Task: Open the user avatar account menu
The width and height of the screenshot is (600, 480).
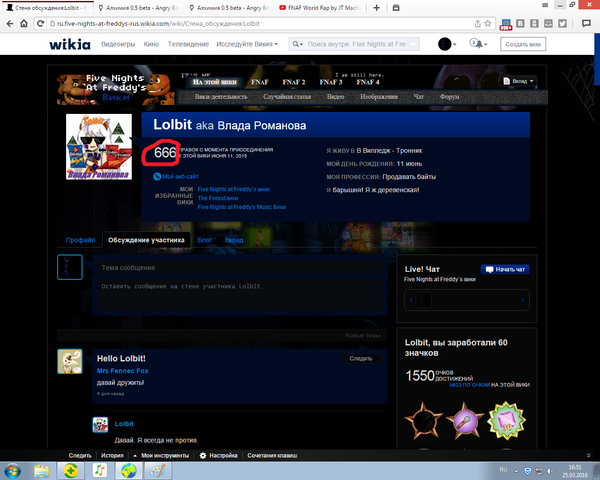Action: tap(447, 44)
